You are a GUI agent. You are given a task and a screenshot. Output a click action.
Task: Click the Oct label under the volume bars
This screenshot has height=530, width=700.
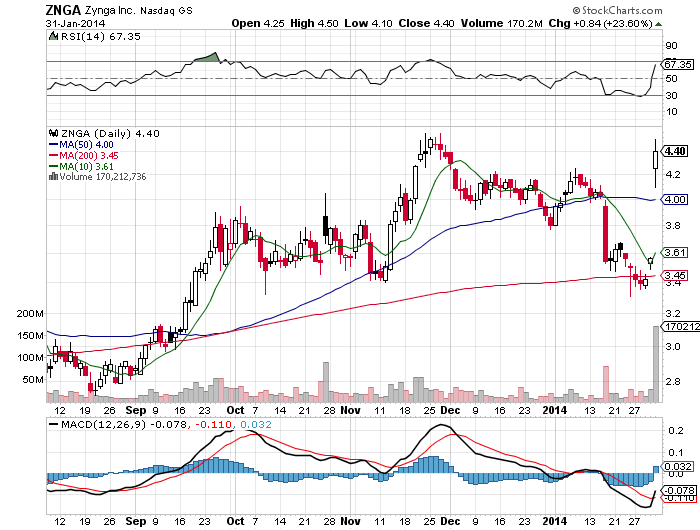coord(235,410)
